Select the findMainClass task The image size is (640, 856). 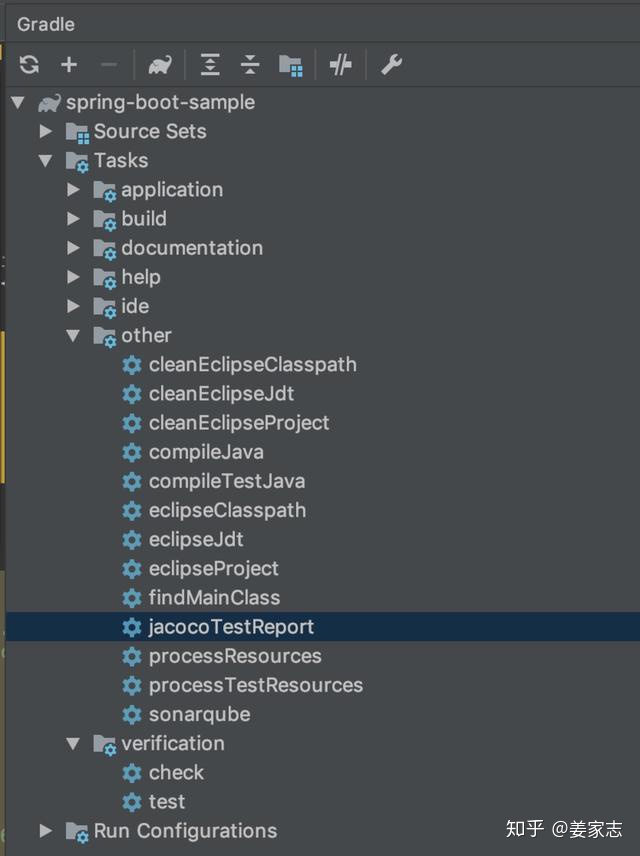(214, 598)
